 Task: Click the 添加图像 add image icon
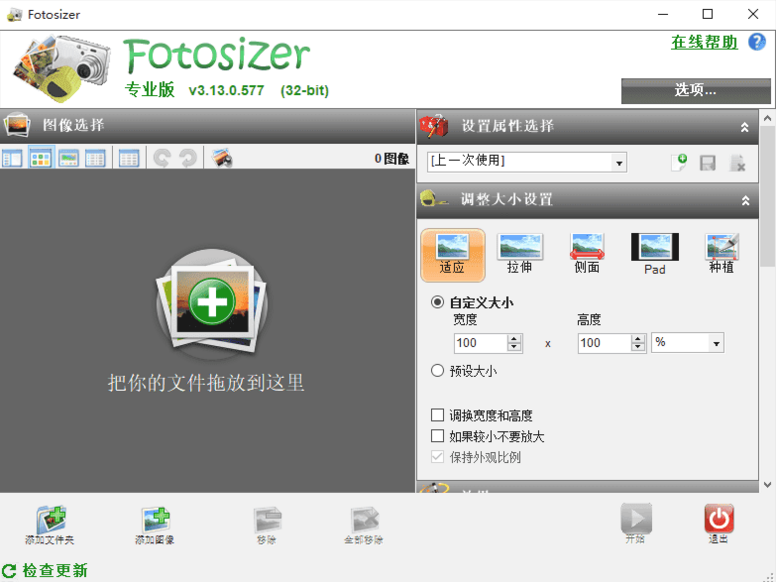[x=155, y=520]
